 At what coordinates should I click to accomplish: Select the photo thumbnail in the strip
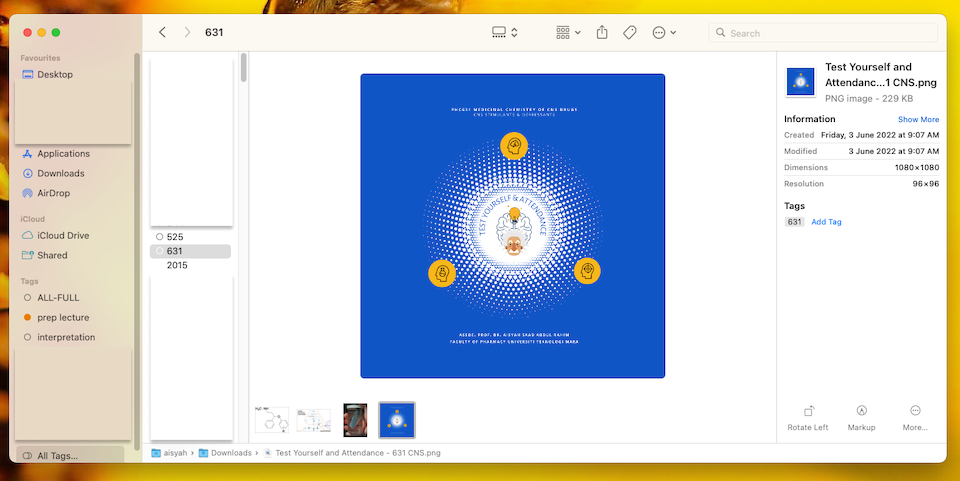coord(355,420)
